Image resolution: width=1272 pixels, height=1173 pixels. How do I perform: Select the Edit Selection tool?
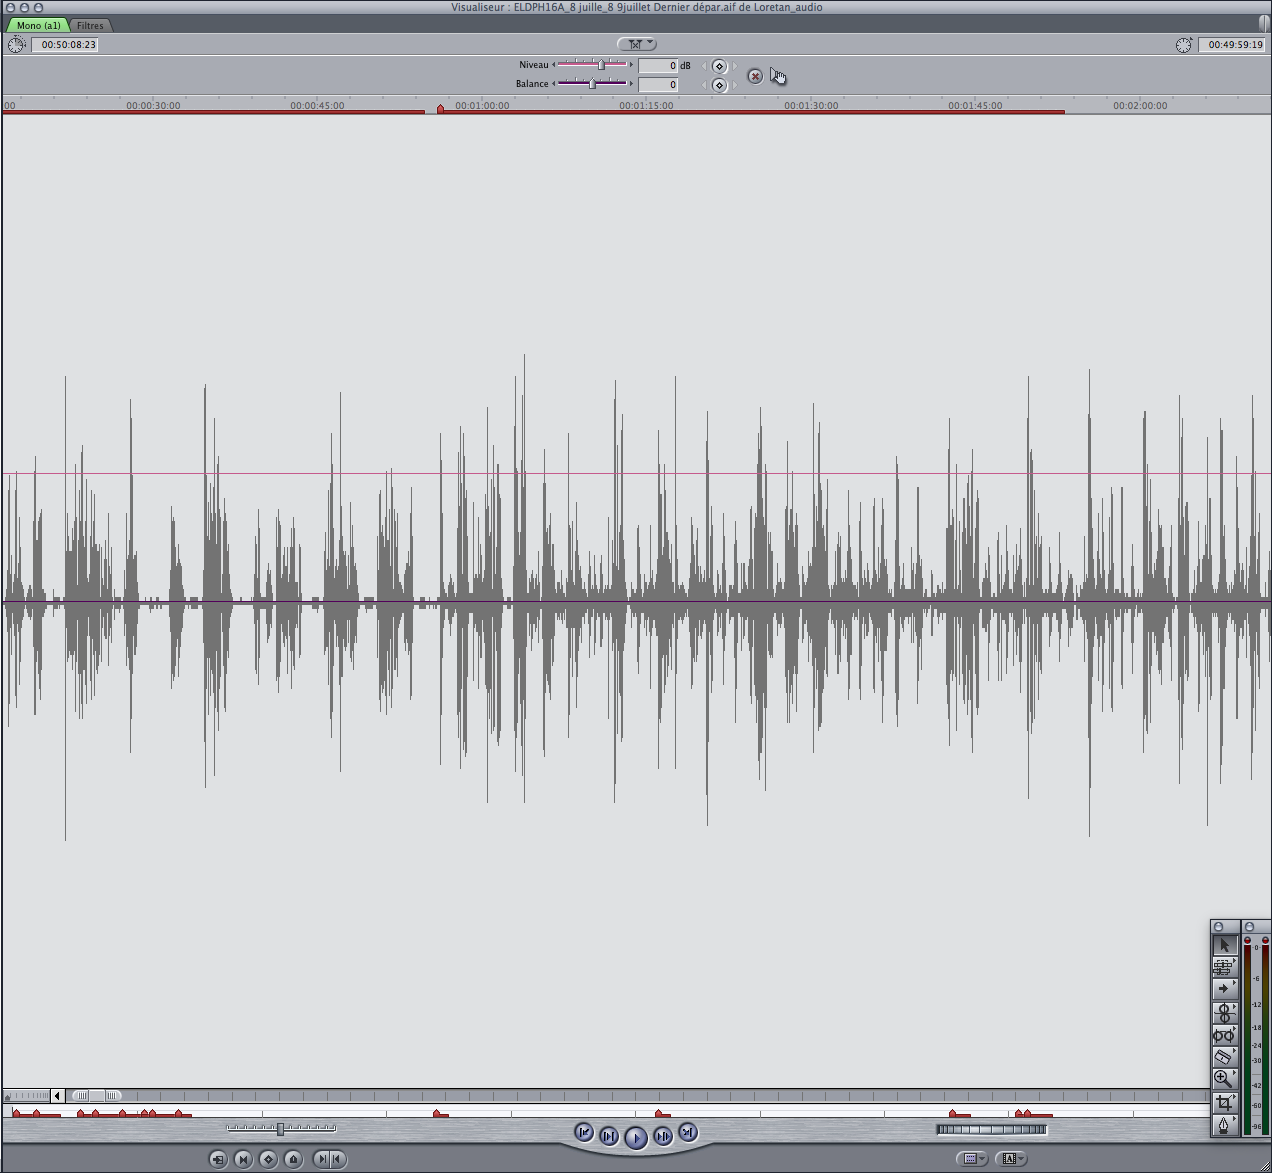(x=1224, y=967)
